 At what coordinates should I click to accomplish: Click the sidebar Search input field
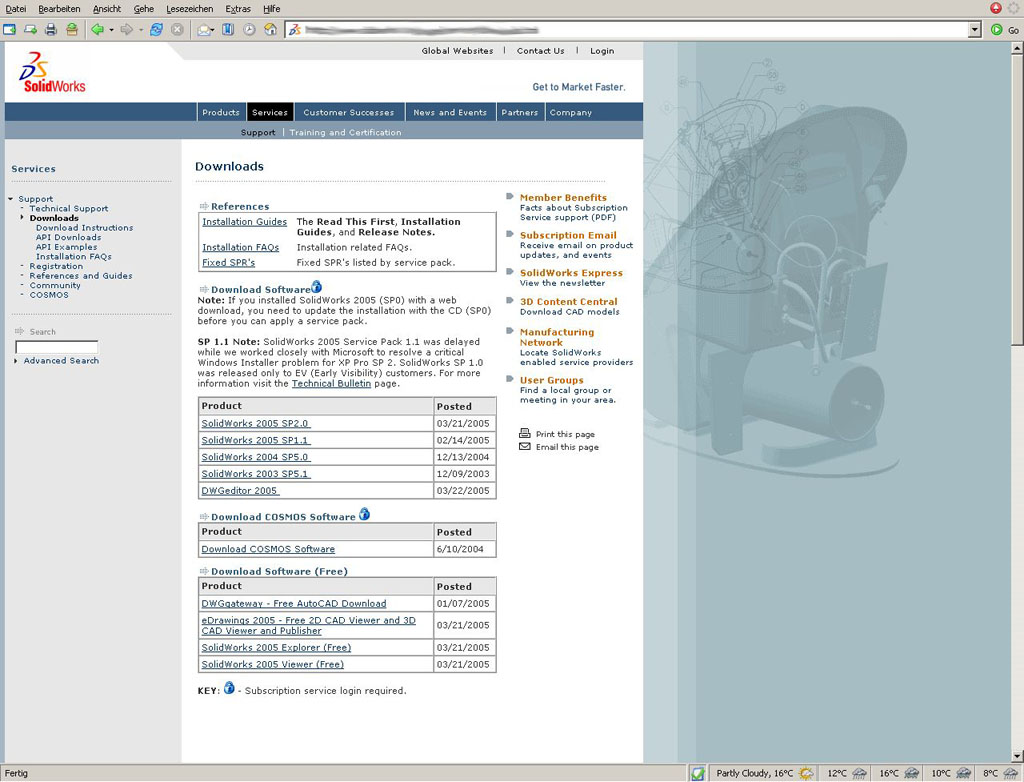pos(57,347)
